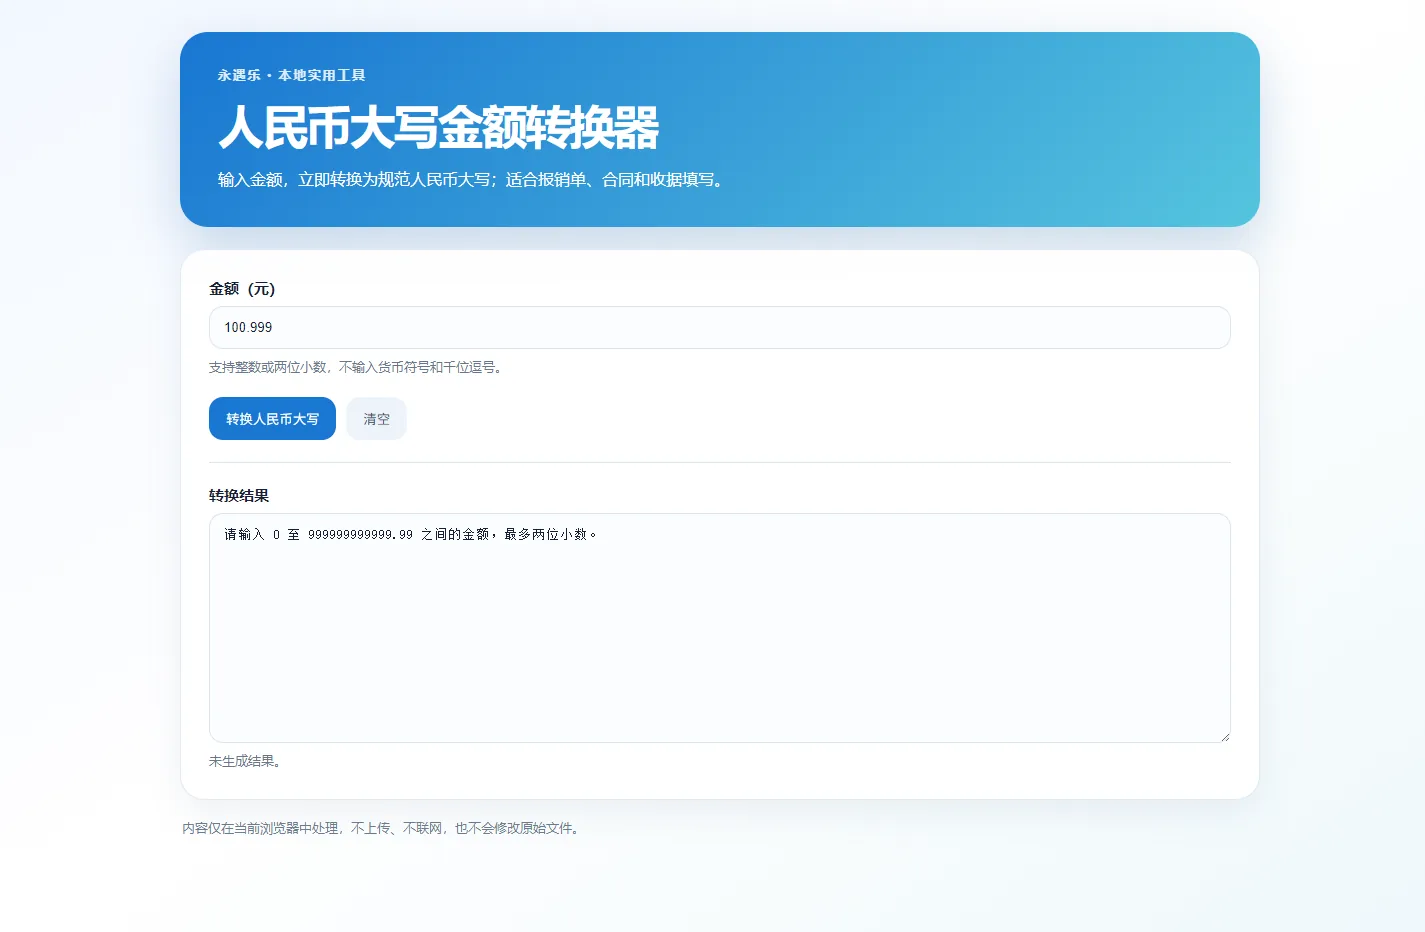1425x932 pixels.
Task: Click the footer note 内容仅在当前浏览器中处理
Action: (x=381, y=828)
